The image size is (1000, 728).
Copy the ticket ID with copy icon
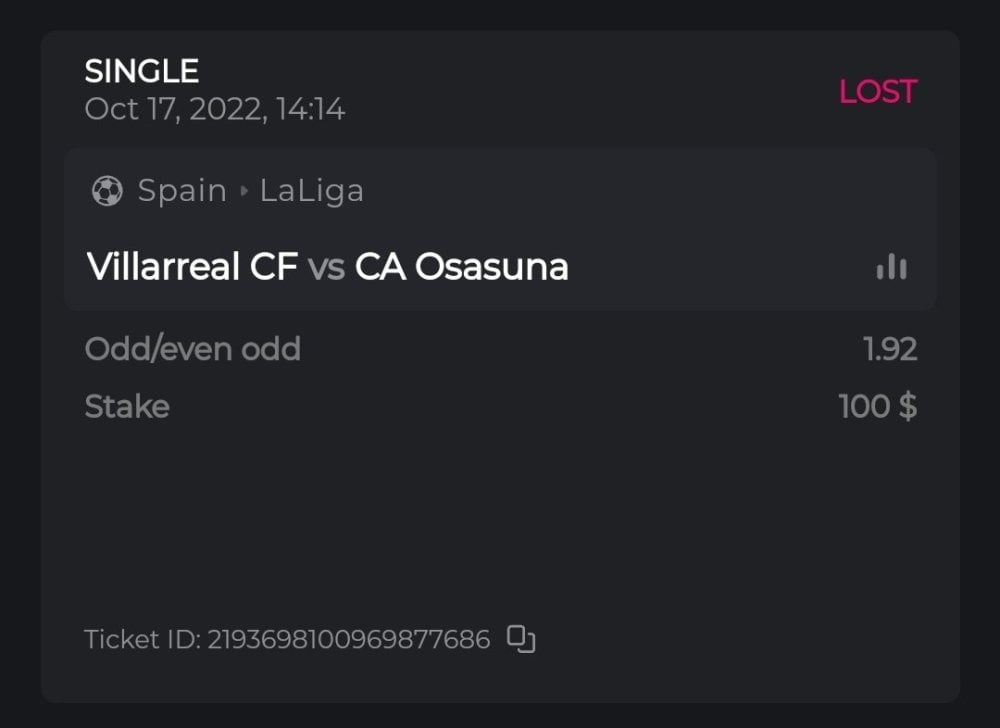(521, 638)
